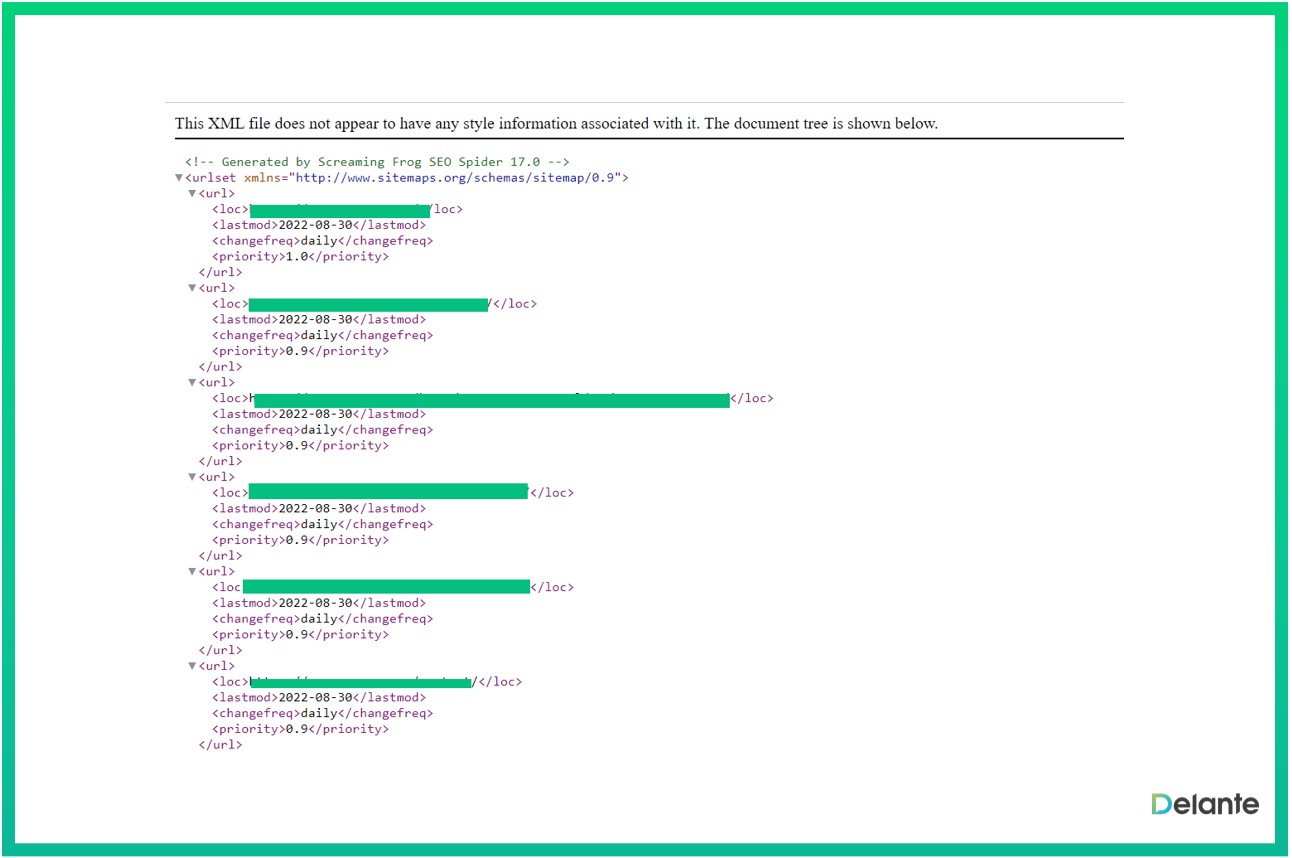Click the 'This XML file' notice text
The image size is (1292, 858).
coord(556,124)
